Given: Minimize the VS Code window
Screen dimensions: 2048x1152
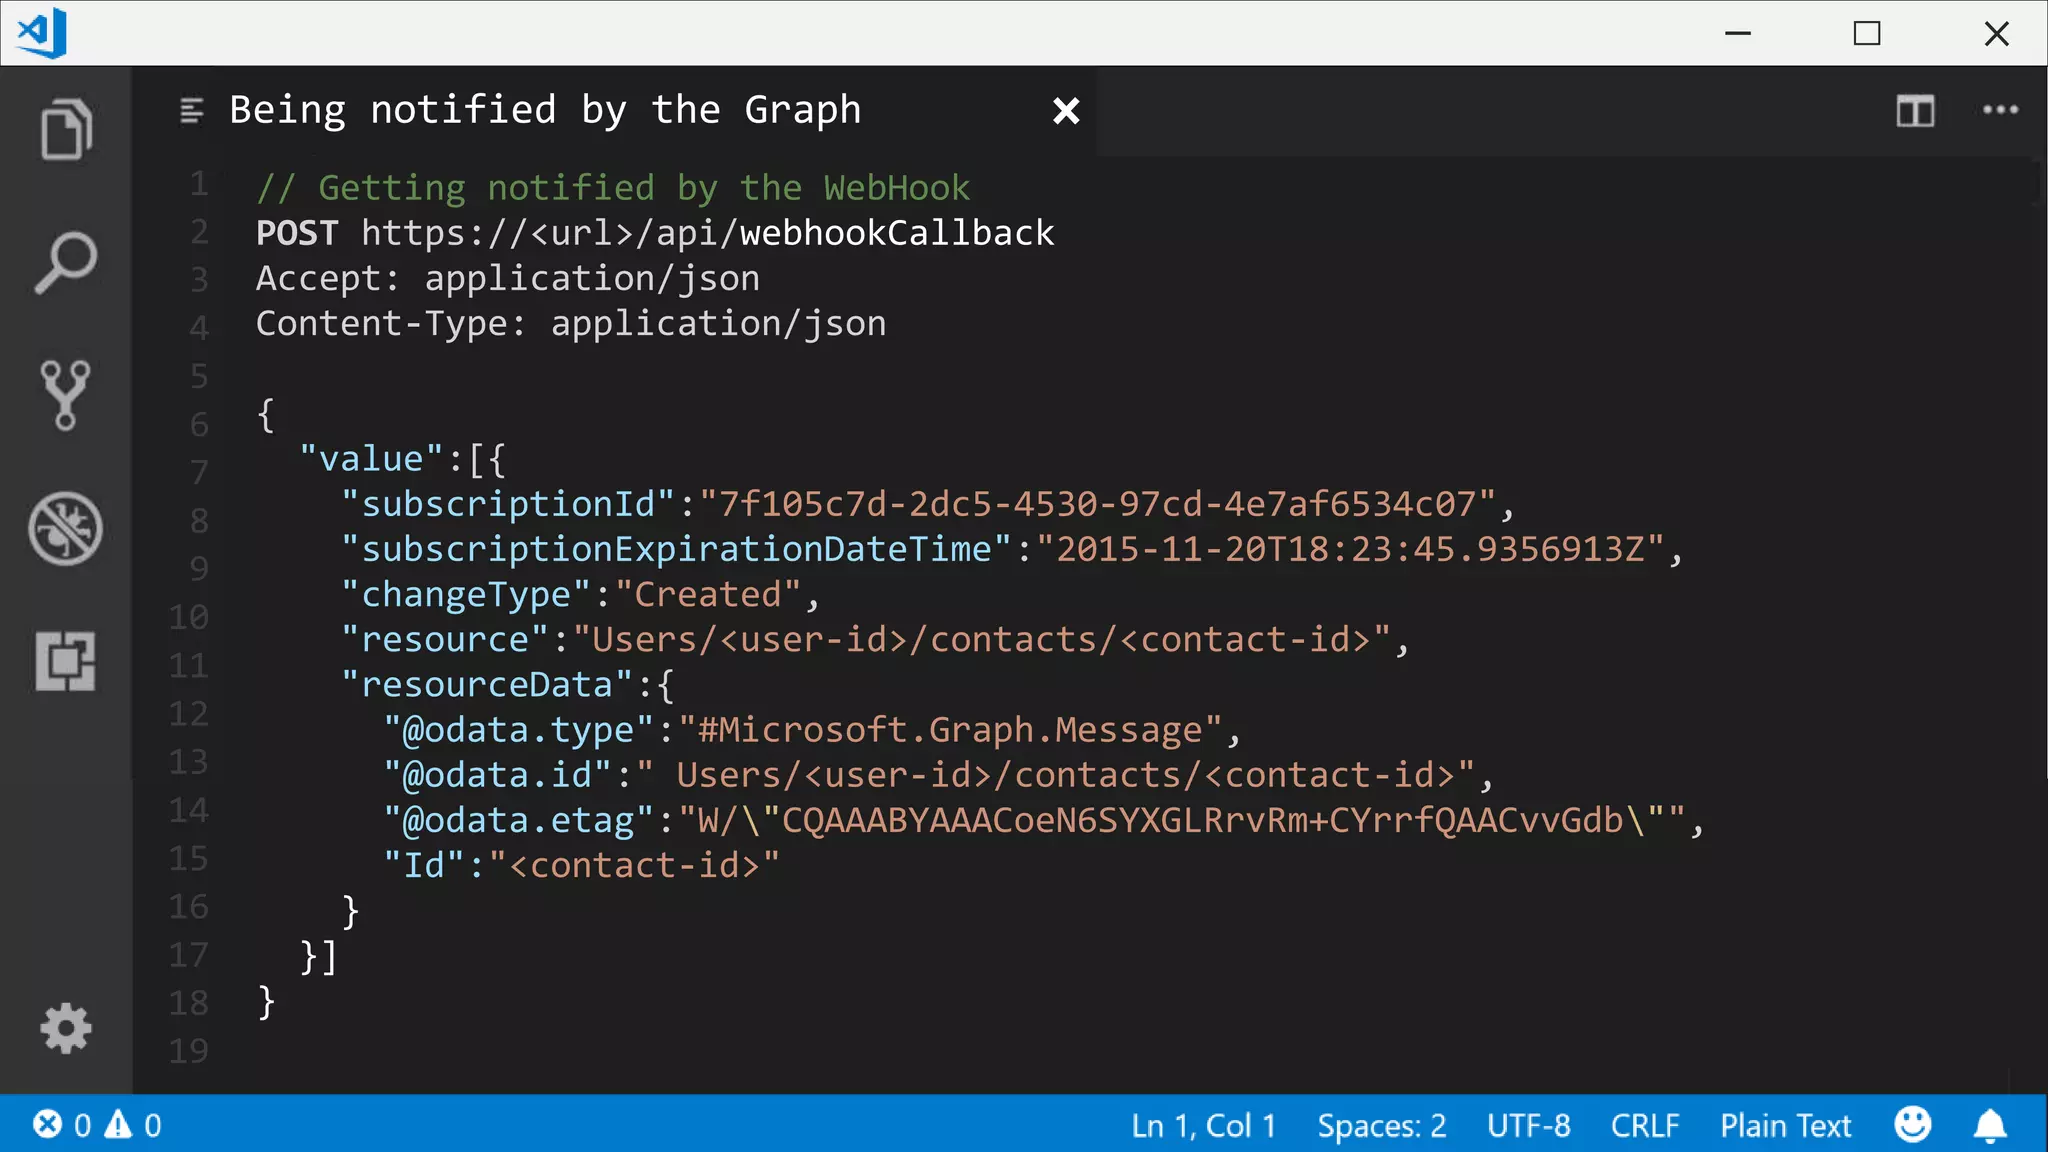Looking at the screenshot, I should coord(1738,33).
